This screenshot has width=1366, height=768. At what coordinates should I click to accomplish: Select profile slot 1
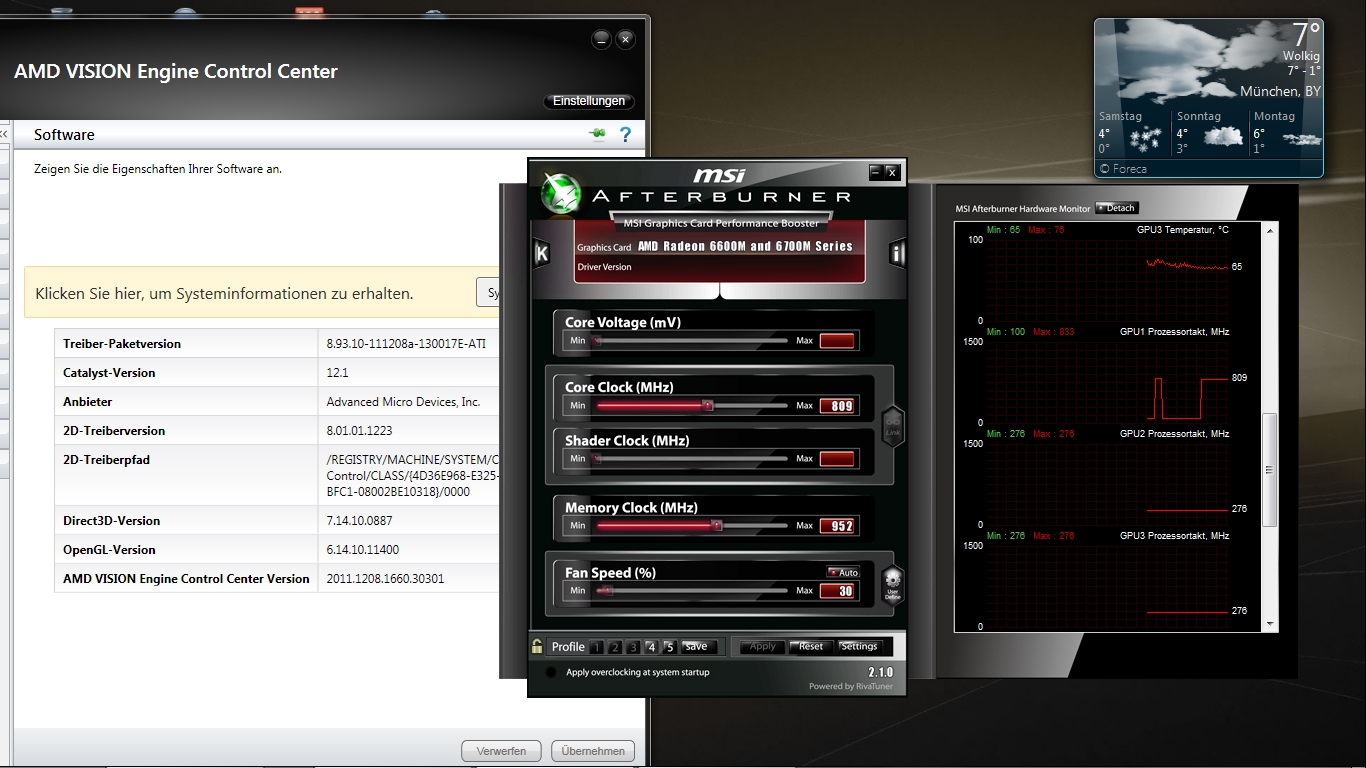pos(597,647)
